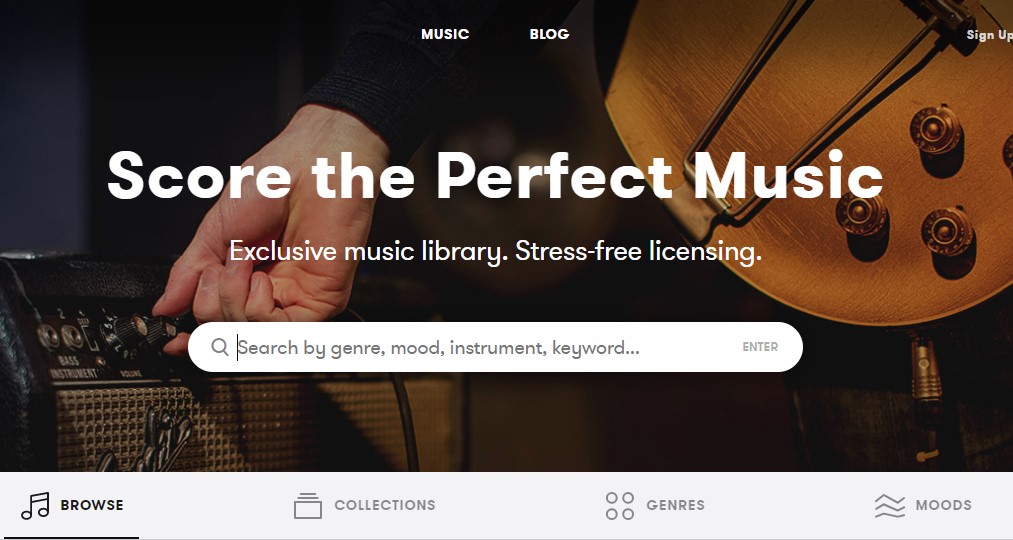Click the magnifying glass search icon

click(x=220, y=347)
